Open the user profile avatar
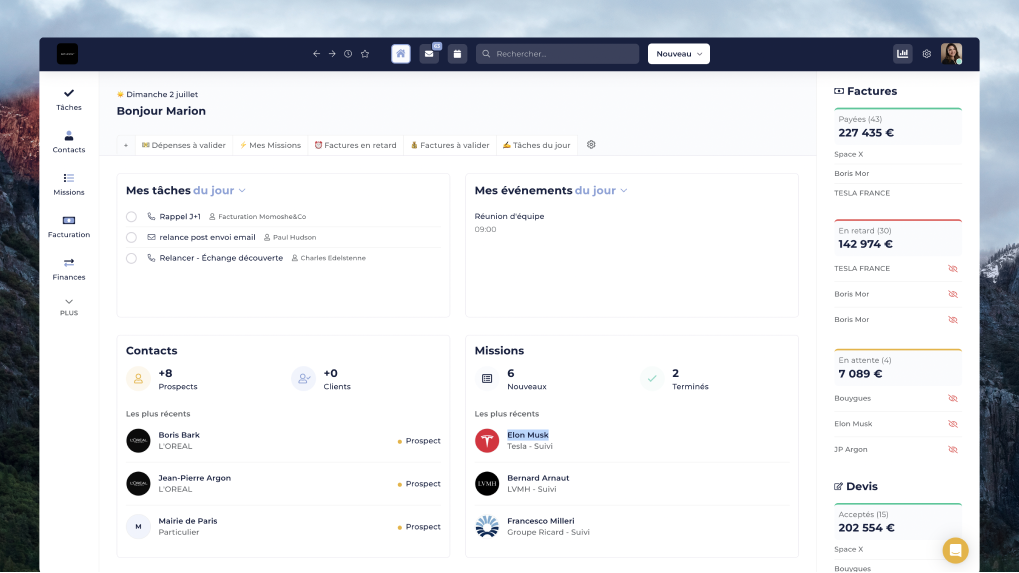 click(951, 54)
